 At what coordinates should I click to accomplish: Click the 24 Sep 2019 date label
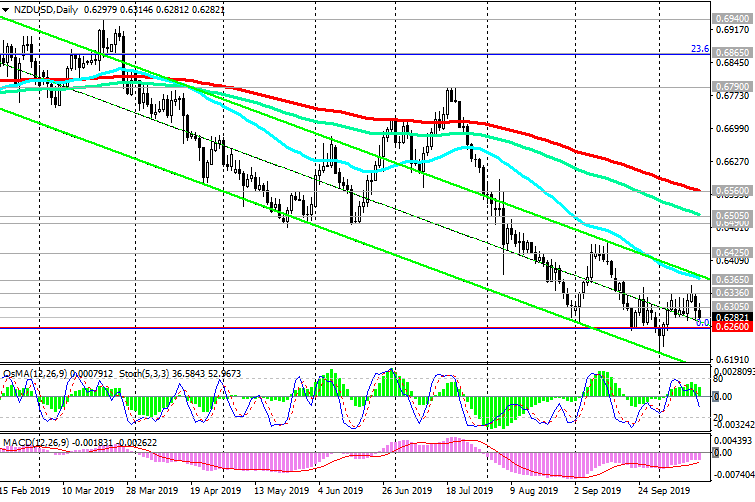click(x=664, y=490)
